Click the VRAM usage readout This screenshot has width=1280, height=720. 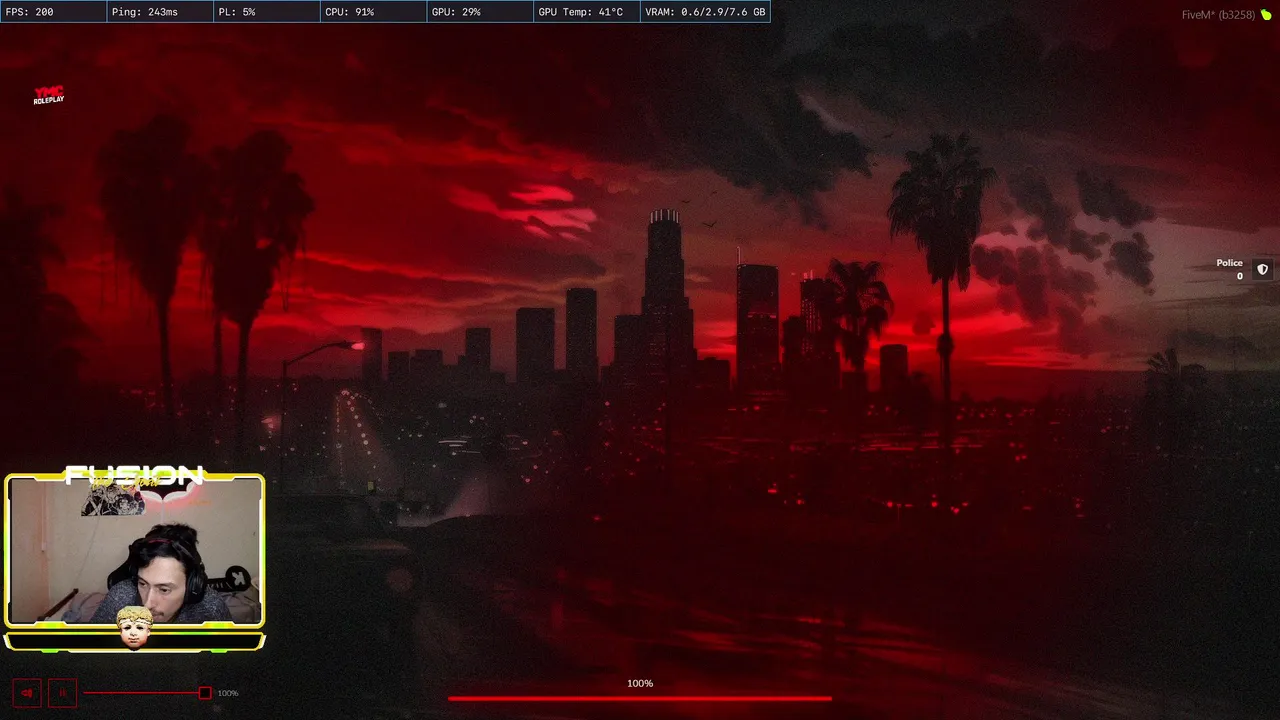click(x=705, y=12)
